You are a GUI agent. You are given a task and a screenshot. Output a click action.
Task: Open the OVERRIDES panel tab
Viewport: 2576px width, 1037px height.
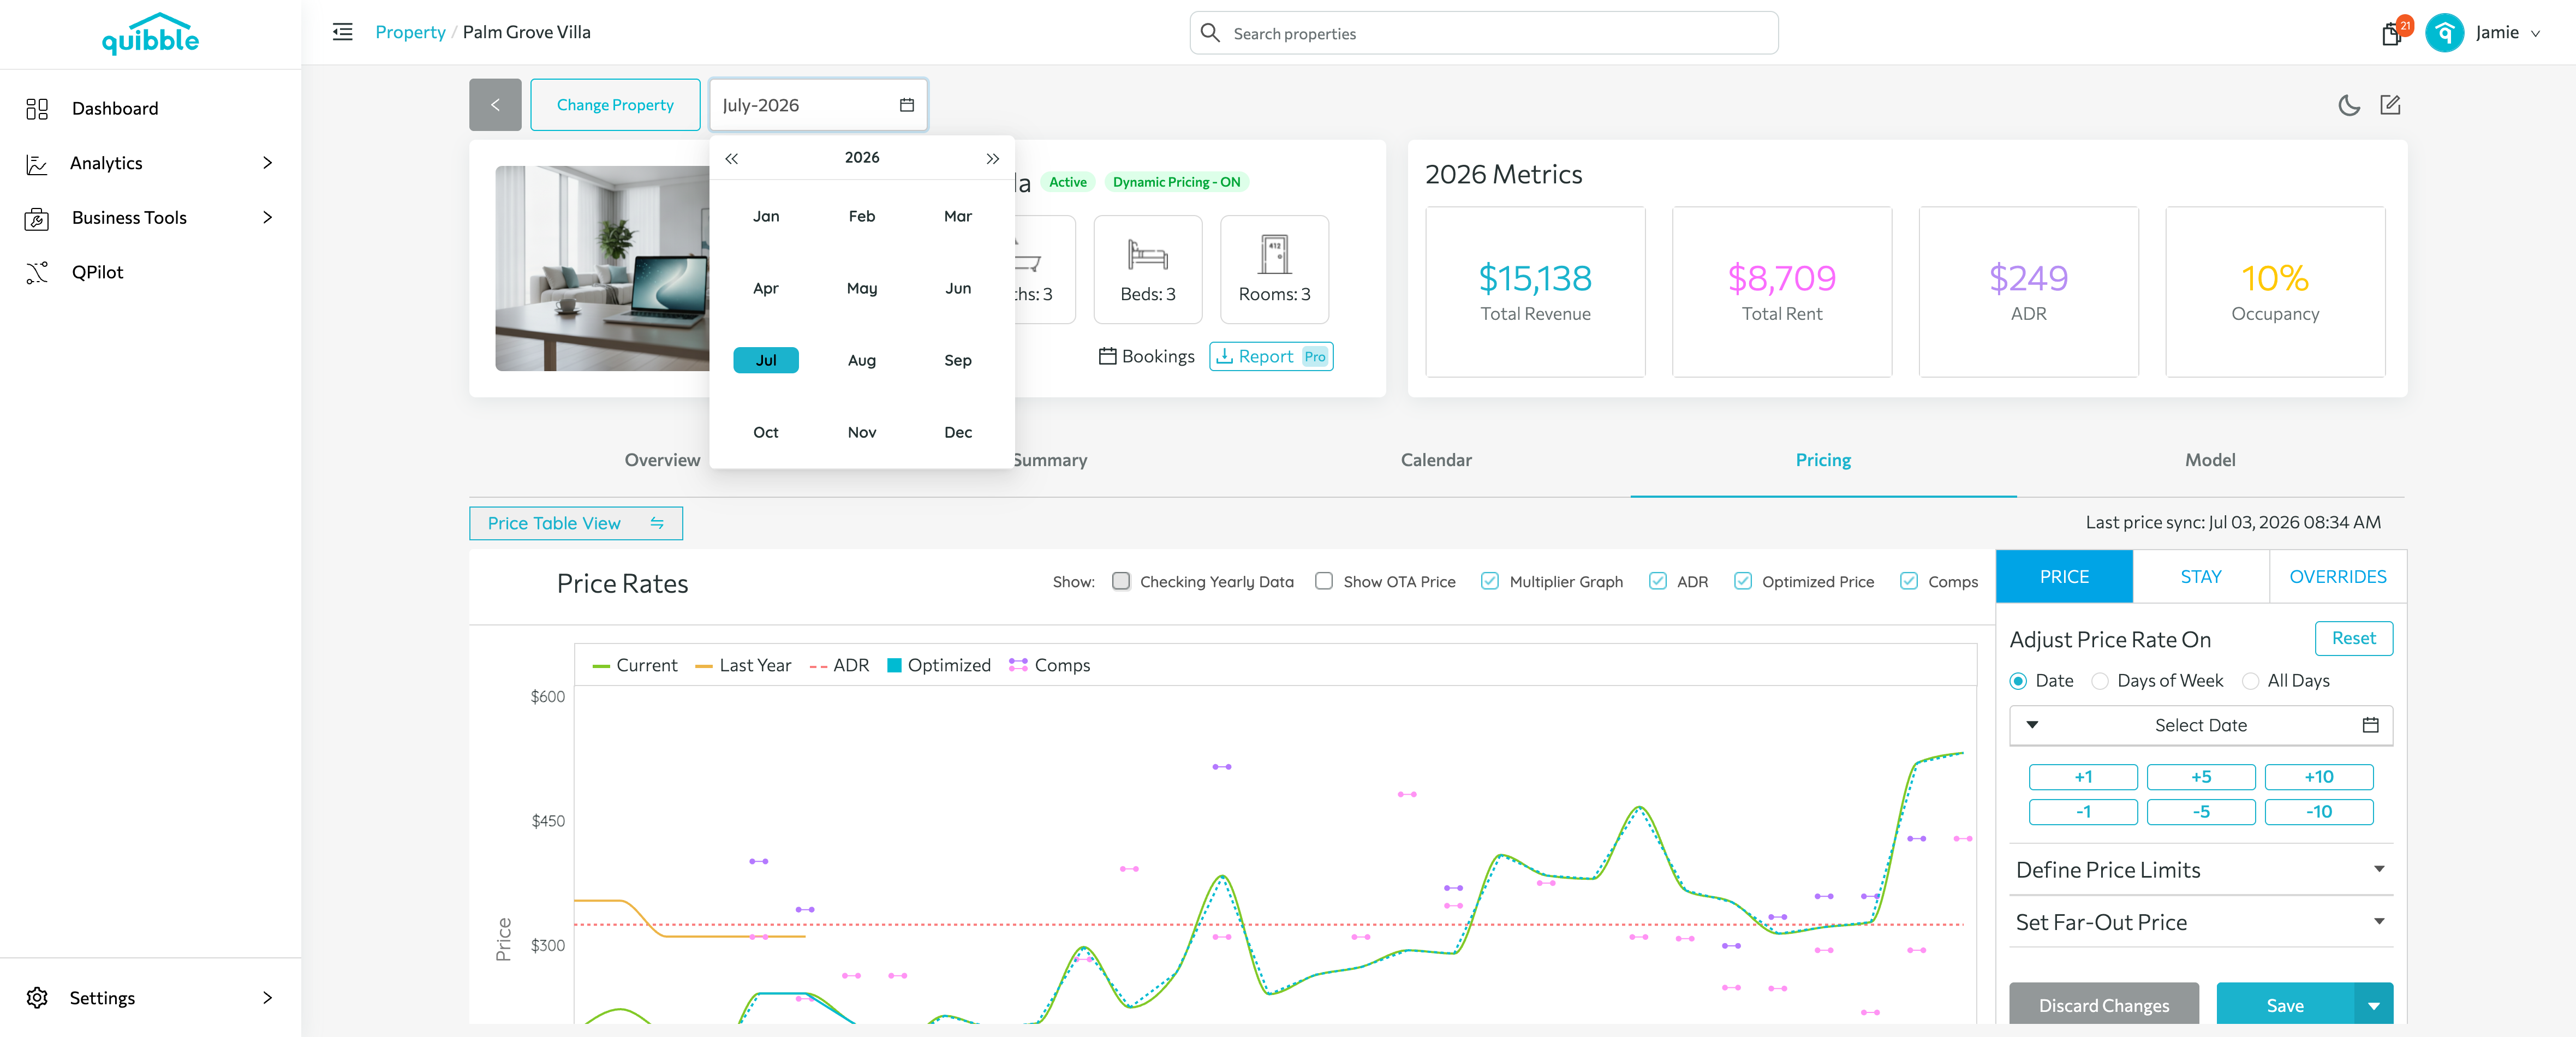point(2337,577)
